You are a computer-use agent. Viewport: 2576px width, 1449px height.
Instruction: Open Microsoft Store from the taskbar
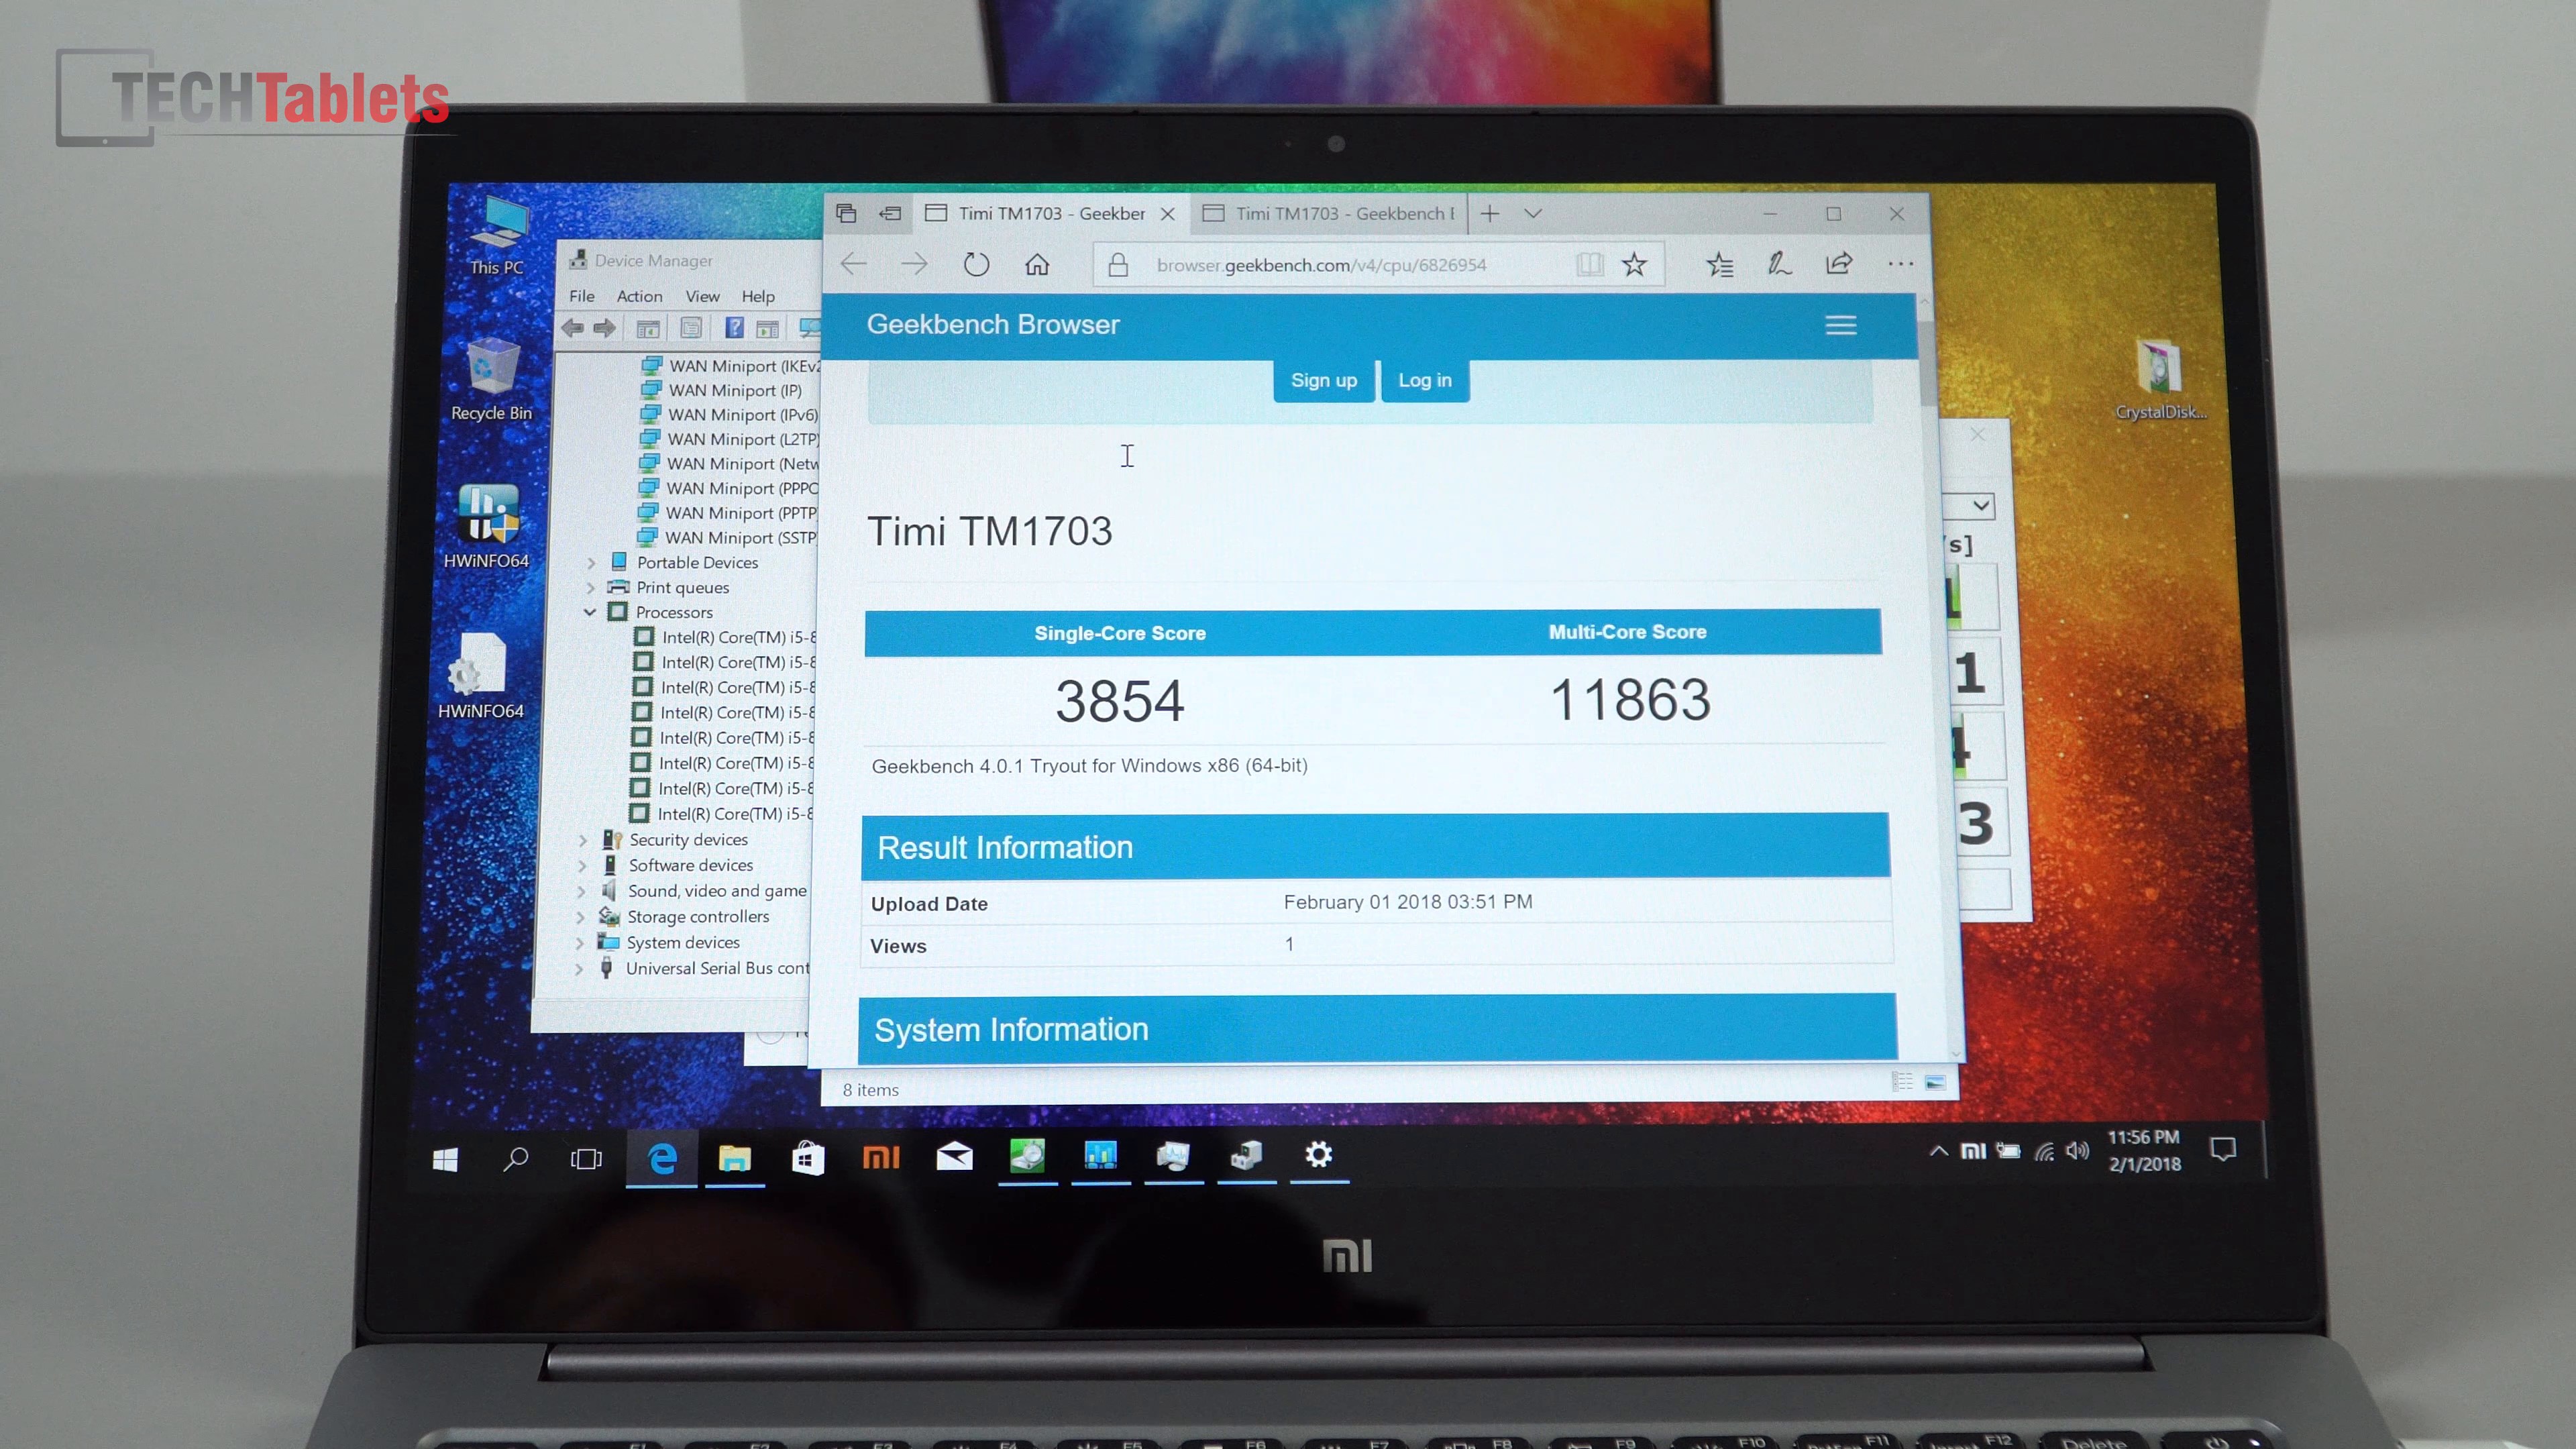click(808, 1158)
